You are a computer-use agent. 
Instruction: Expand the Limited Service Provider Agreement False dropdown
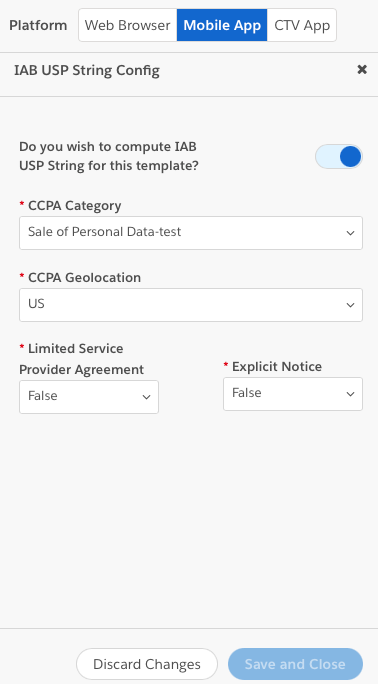click(x=89, y=397)
